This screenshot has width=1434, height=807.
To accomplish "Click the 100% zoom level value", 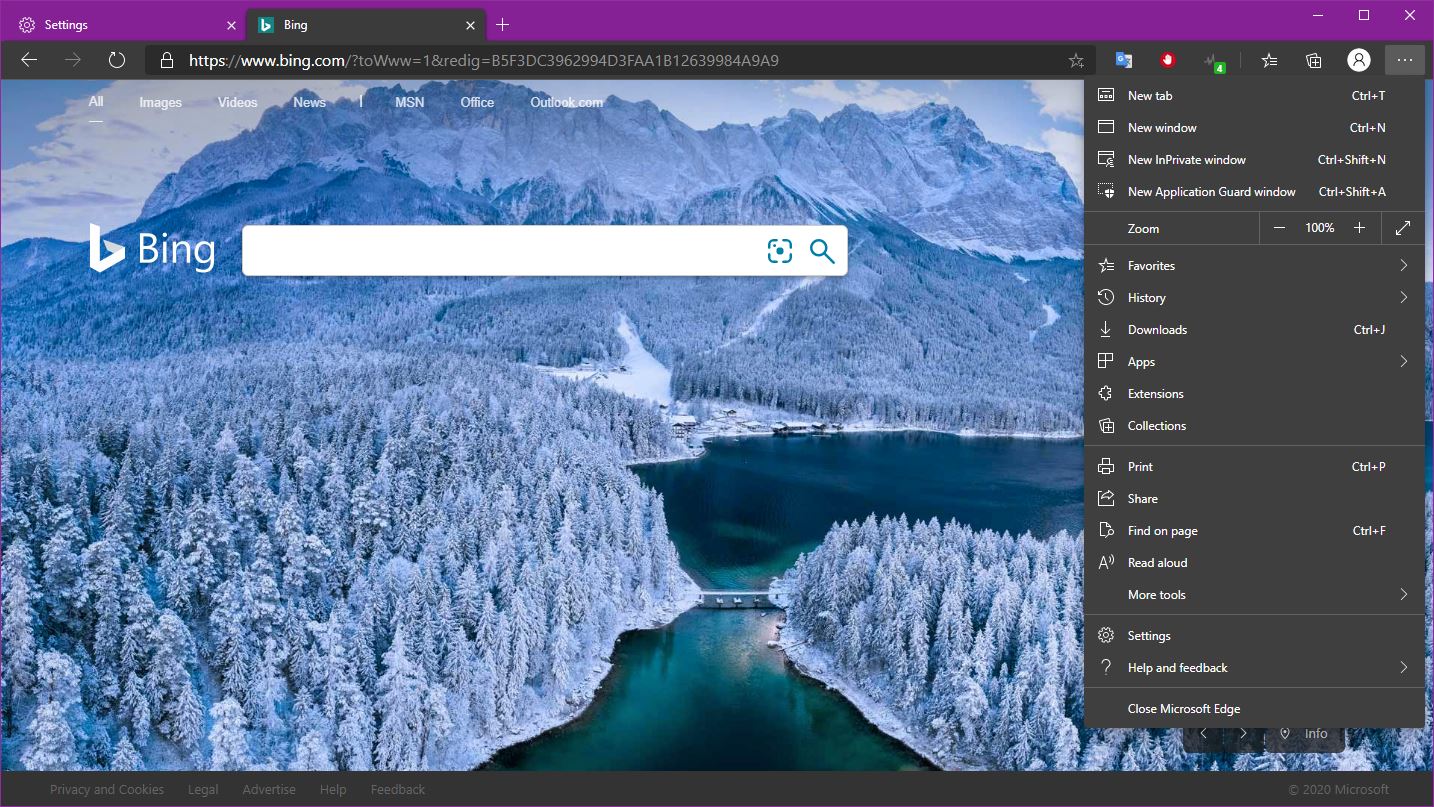I will (1319, 228).
